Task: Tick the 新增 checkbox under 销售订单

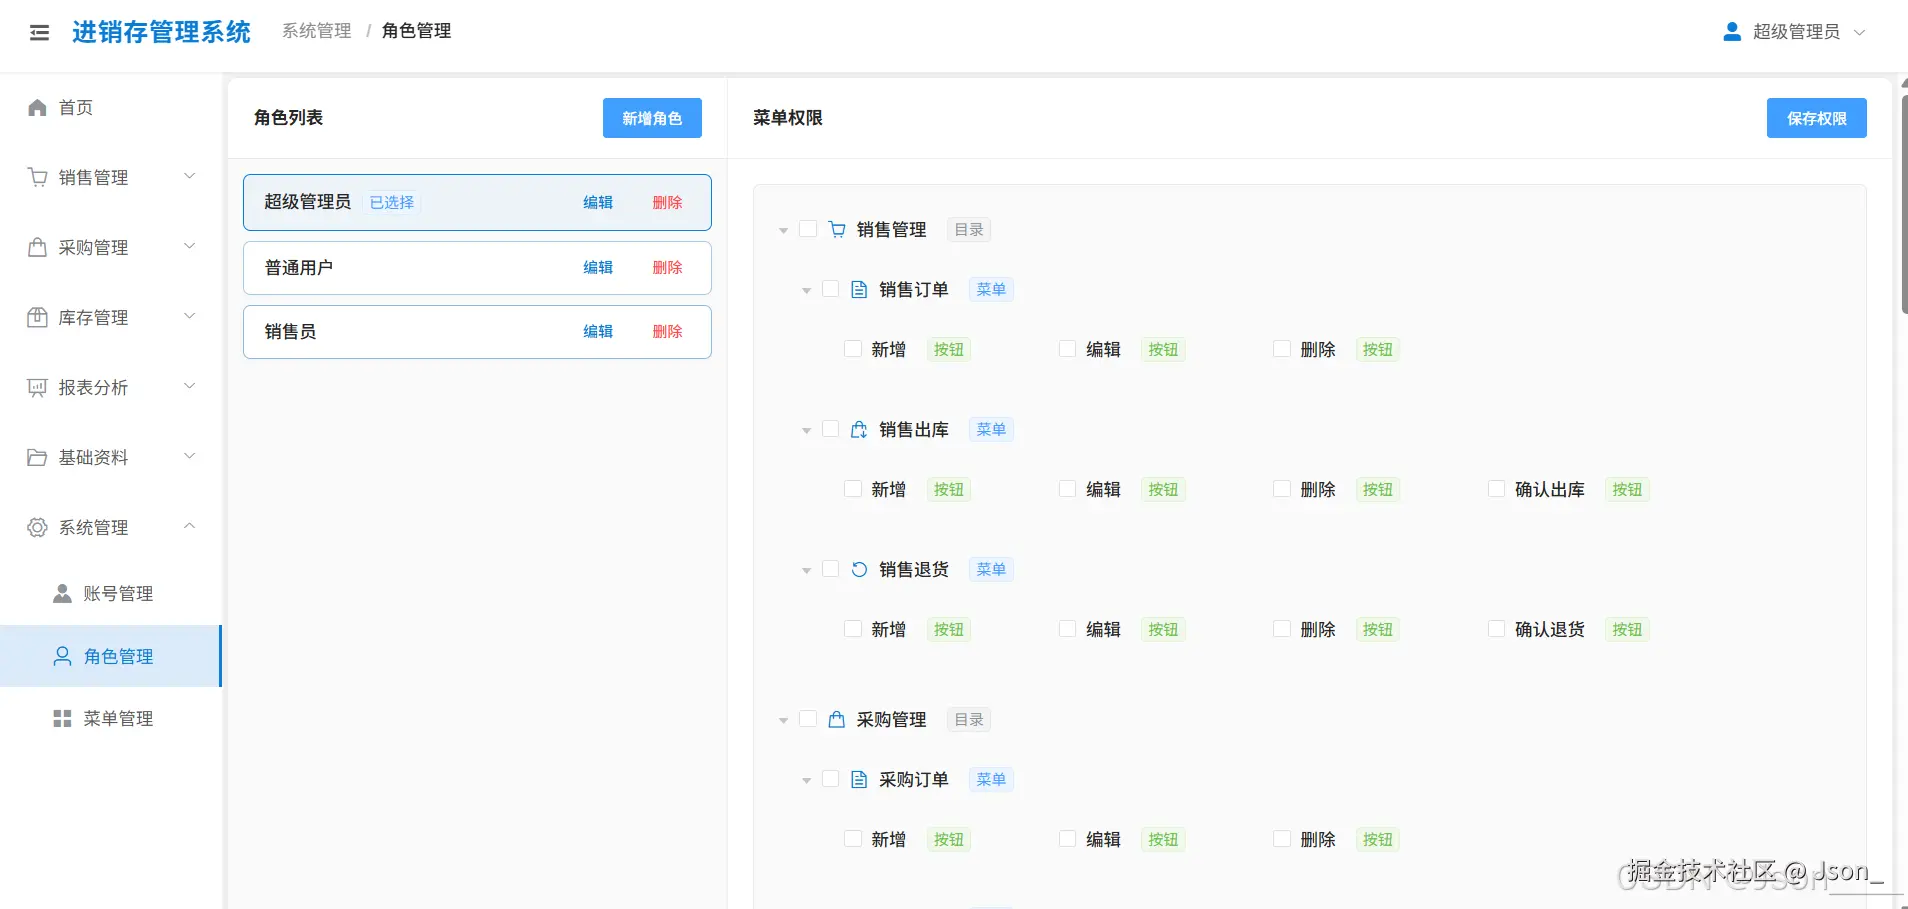Action: click(x=853, y=349)
